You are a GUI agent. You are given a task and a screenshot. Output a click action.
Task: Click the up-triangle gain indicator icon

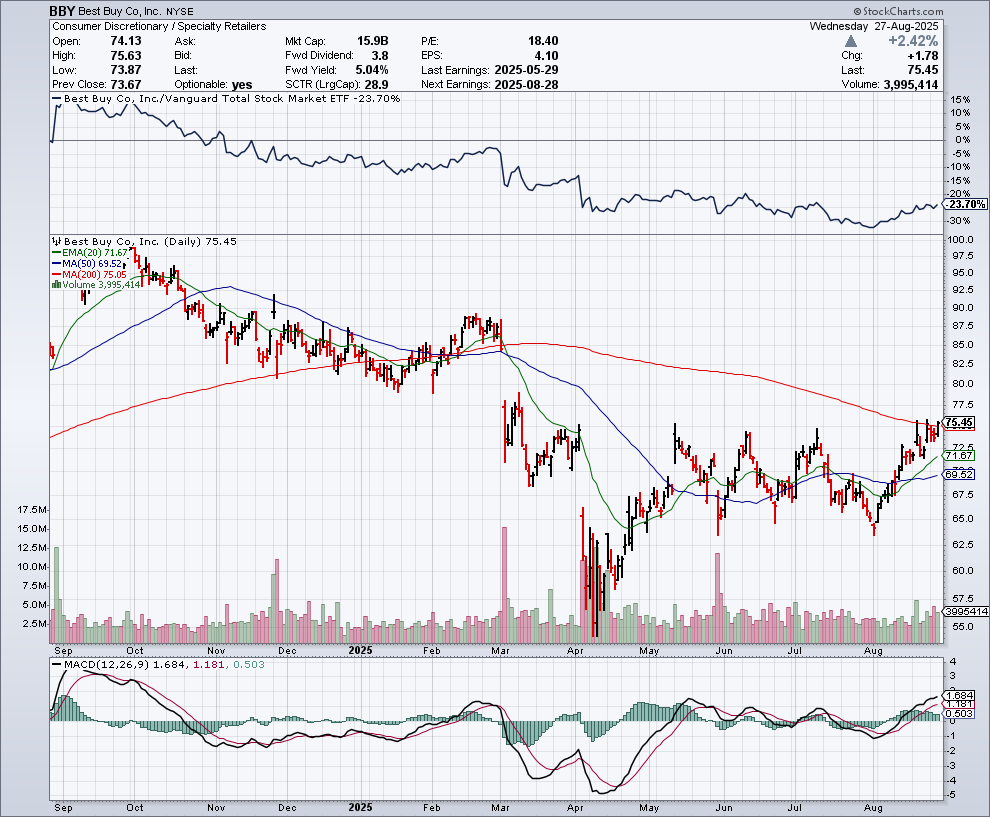pos(851,41)
